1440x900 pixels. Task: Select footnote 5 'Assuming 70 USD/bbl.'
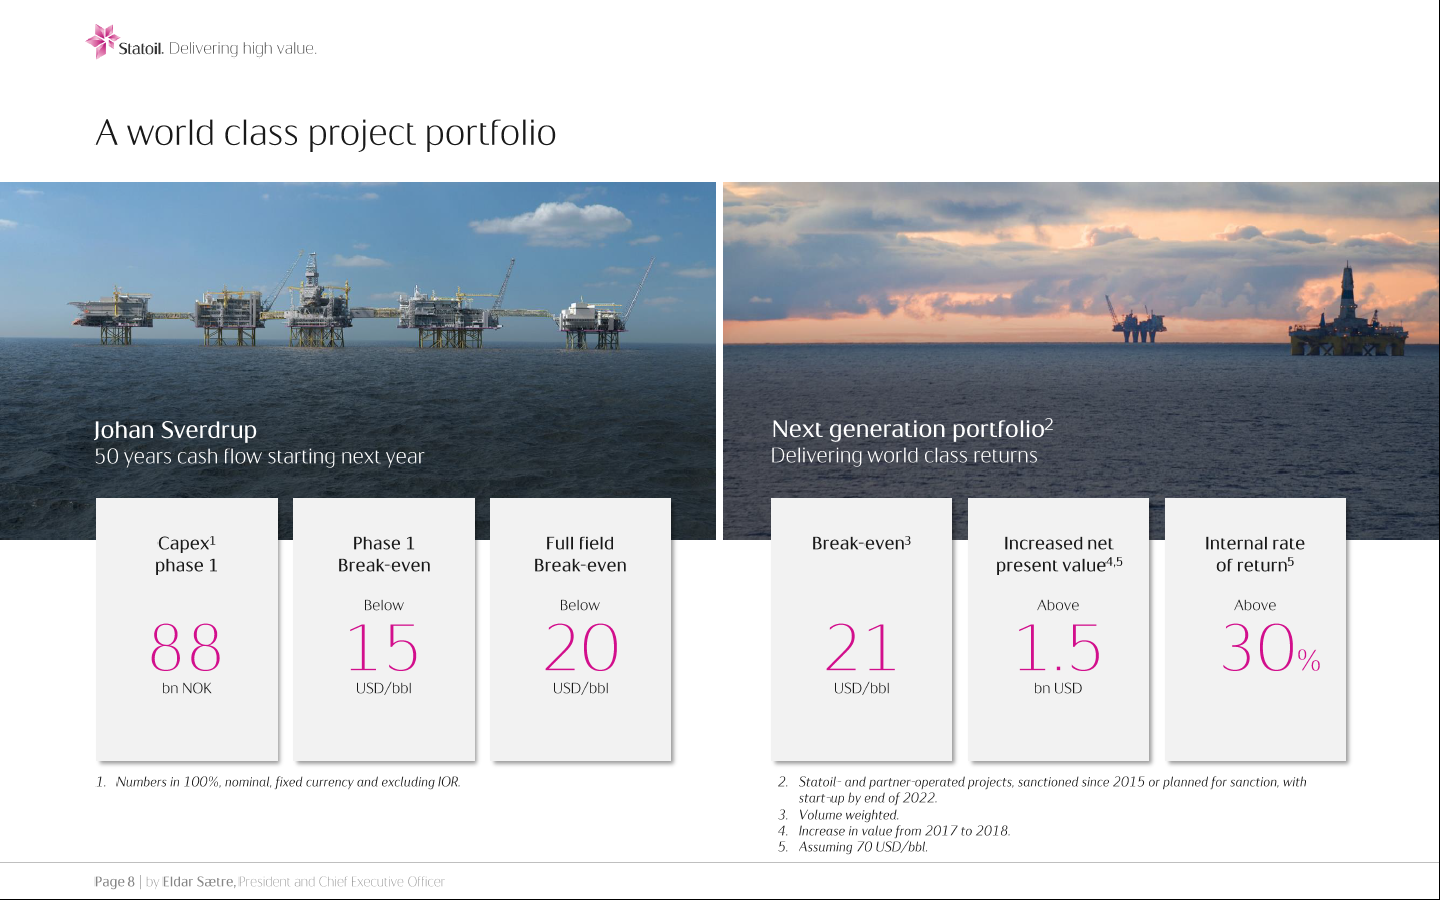(853, 847)
